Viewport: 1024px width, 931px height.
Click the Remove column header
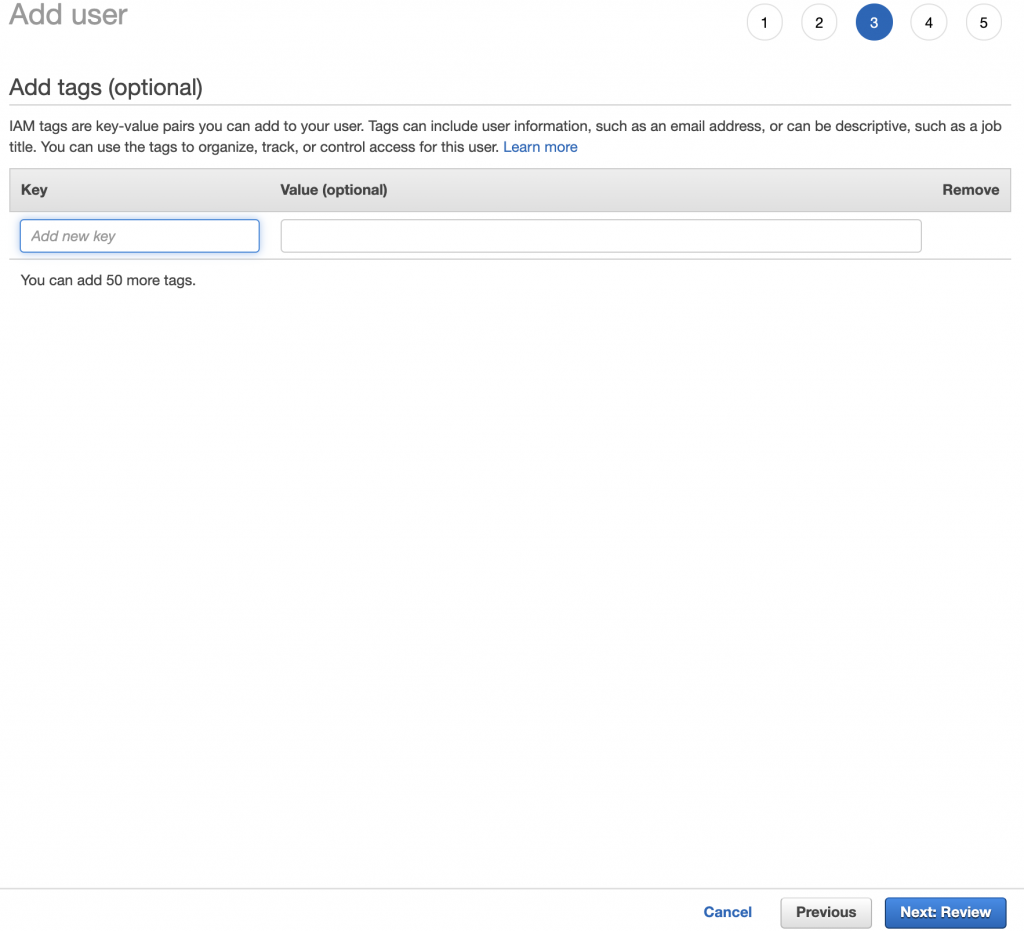[x=971, y=189]
